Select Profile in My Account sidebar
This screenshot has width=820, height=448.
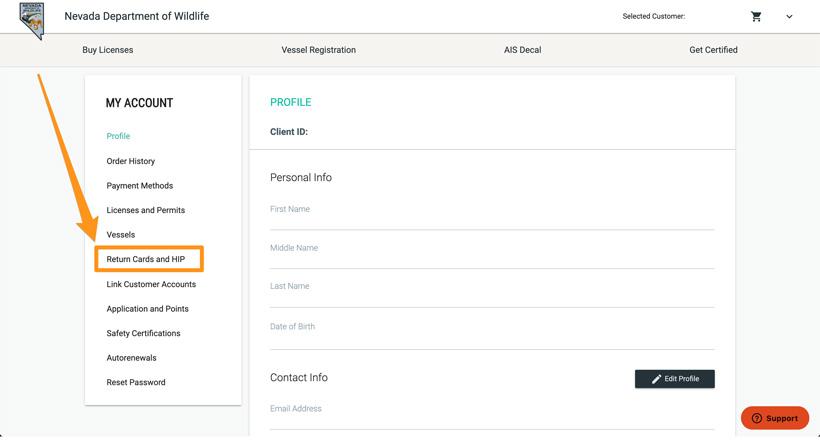tap(118, 136)
